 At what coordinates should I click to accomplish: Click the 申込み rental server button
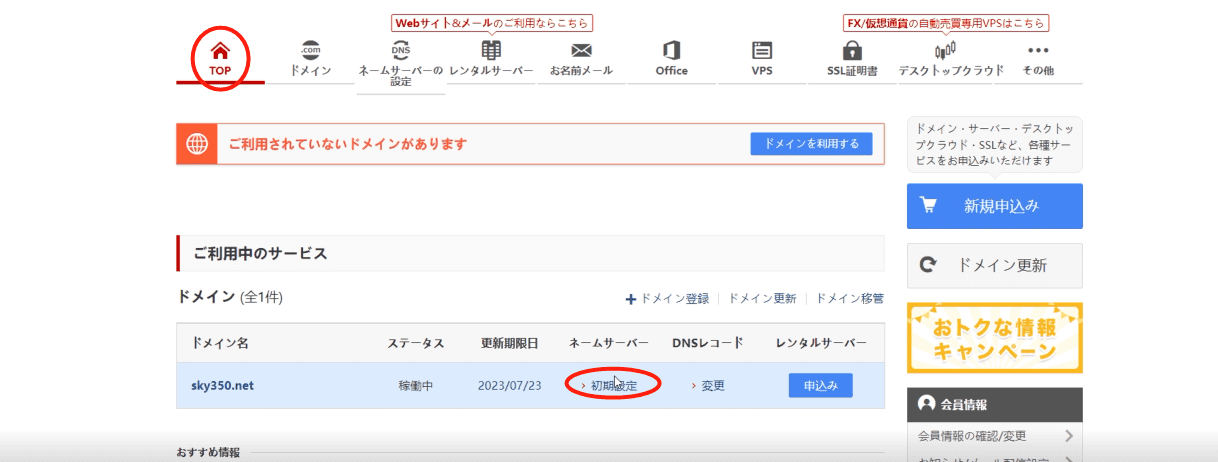pyautogui.click(x=820, y=386)
